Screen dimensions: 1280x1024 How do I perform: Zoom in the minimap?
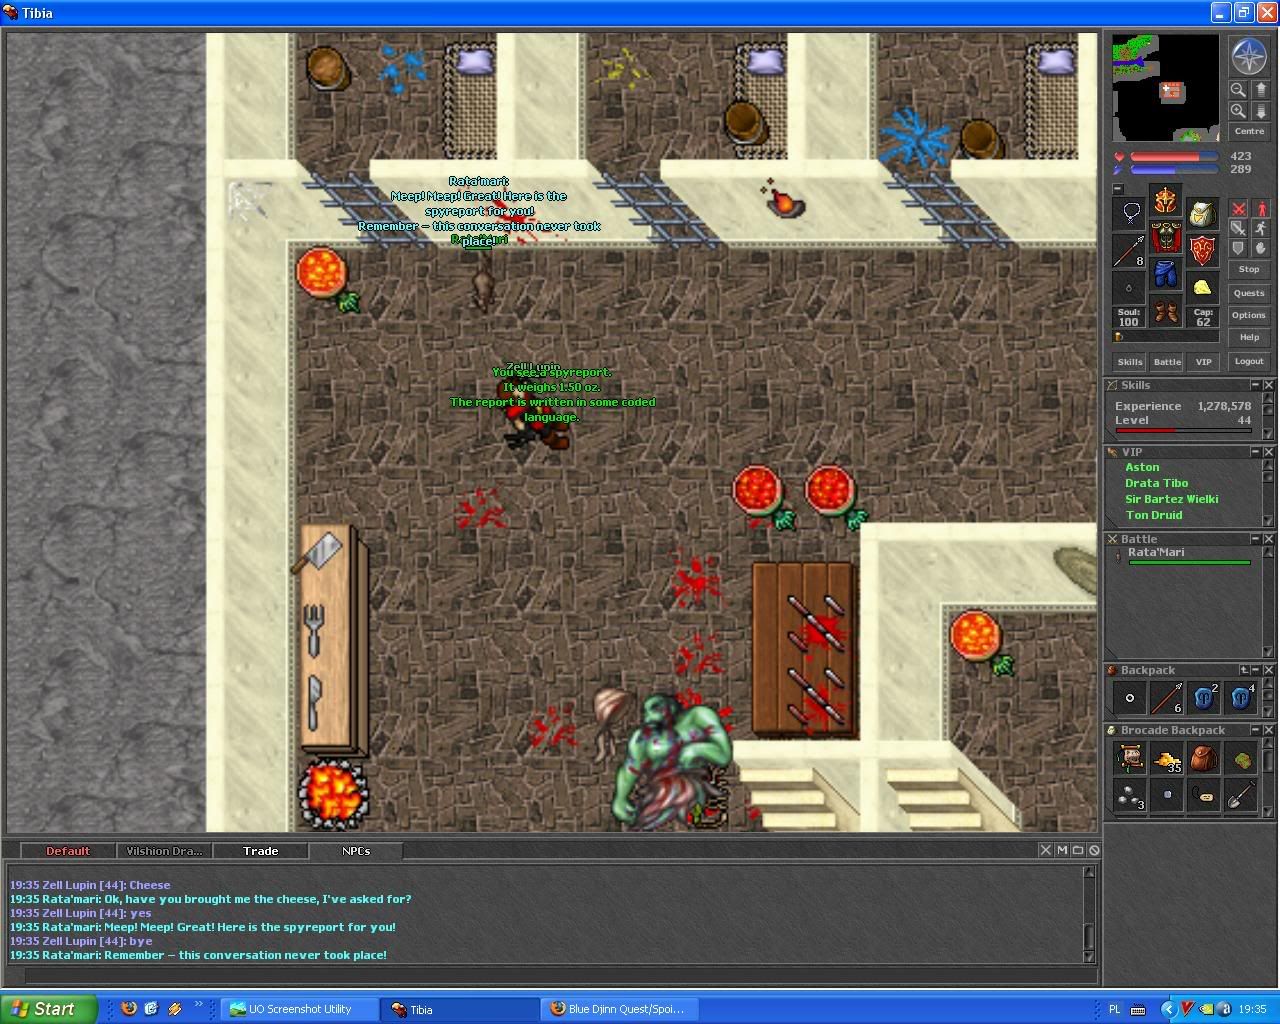click(x=1238, y=111)
